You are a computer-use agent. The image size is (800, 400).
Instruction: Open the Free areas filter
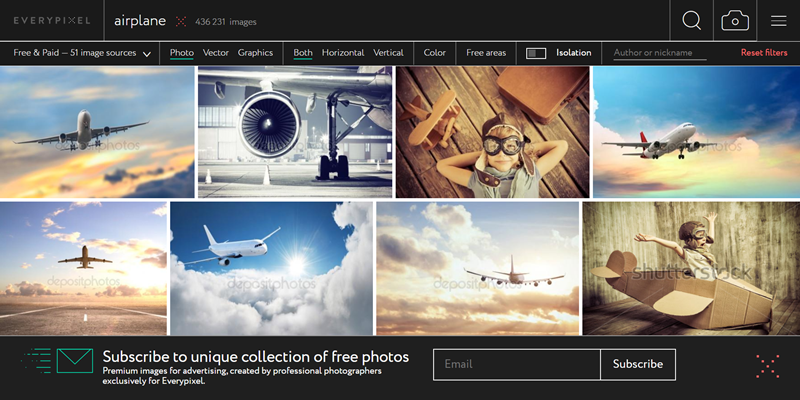[486, 53]
